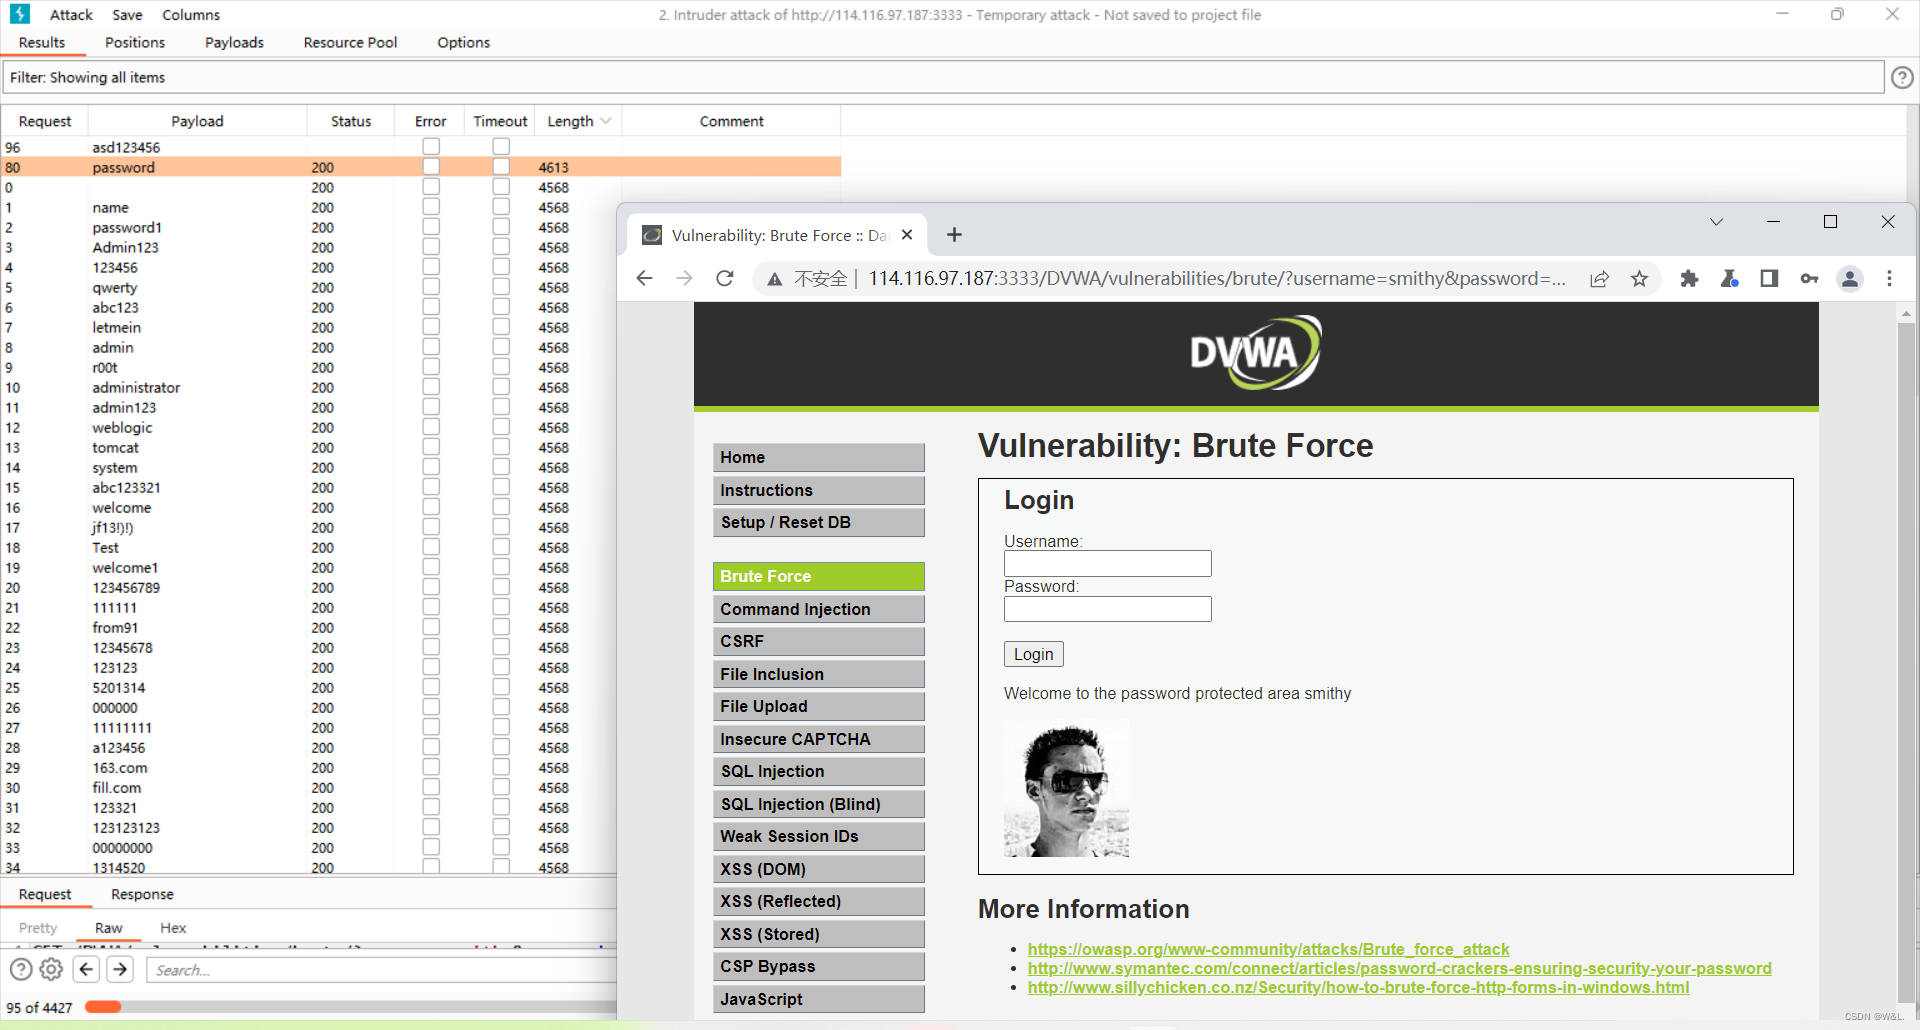Toggle Timeout checkbox for password row
The width and height of the screenshot is (1920, 1030).
coord(501,167)
